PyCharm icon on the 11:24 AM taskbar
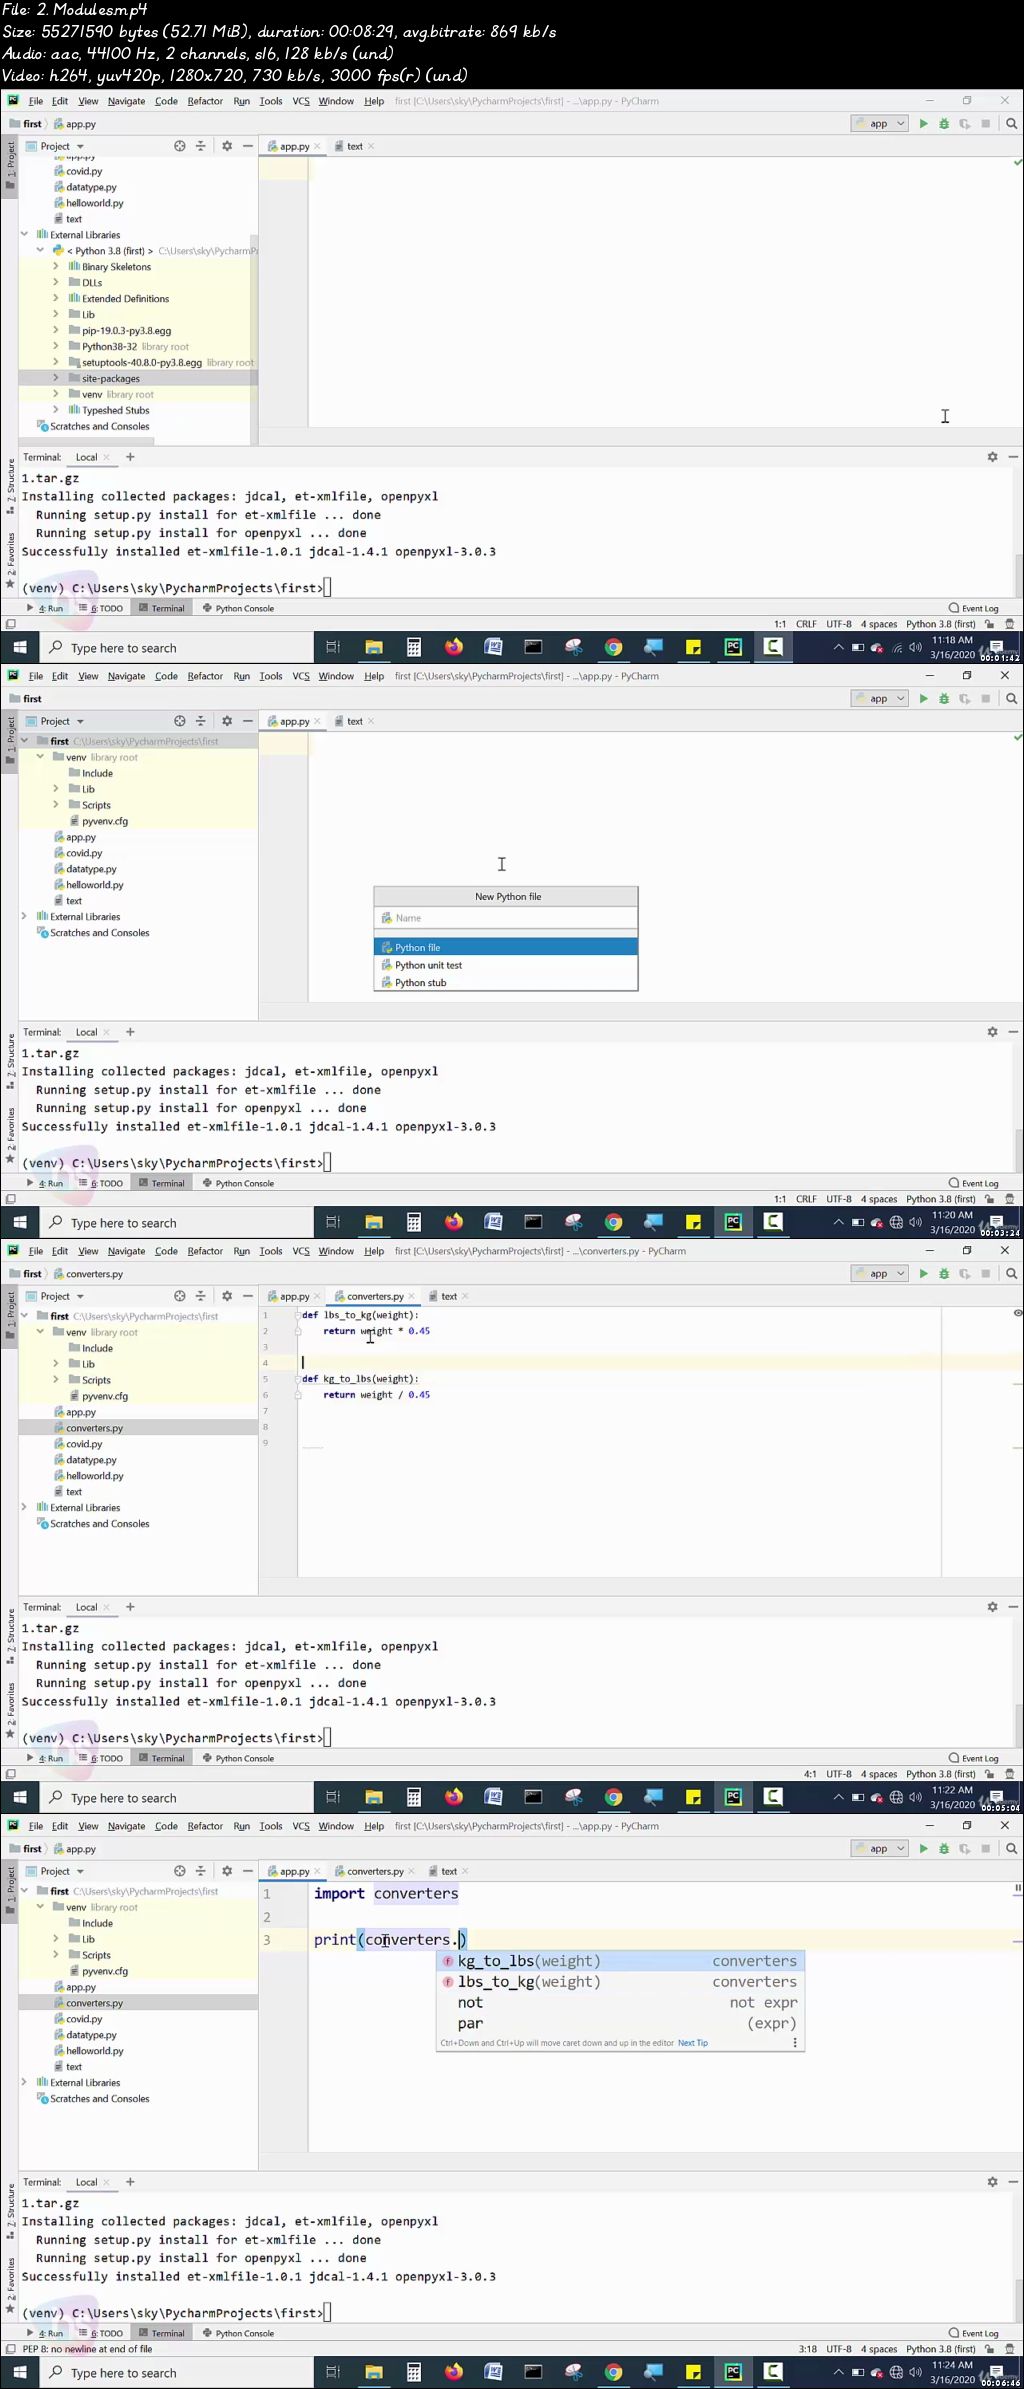Image resolution: width=1024 pixels, height=2389 pixels. coord(733,2372)
